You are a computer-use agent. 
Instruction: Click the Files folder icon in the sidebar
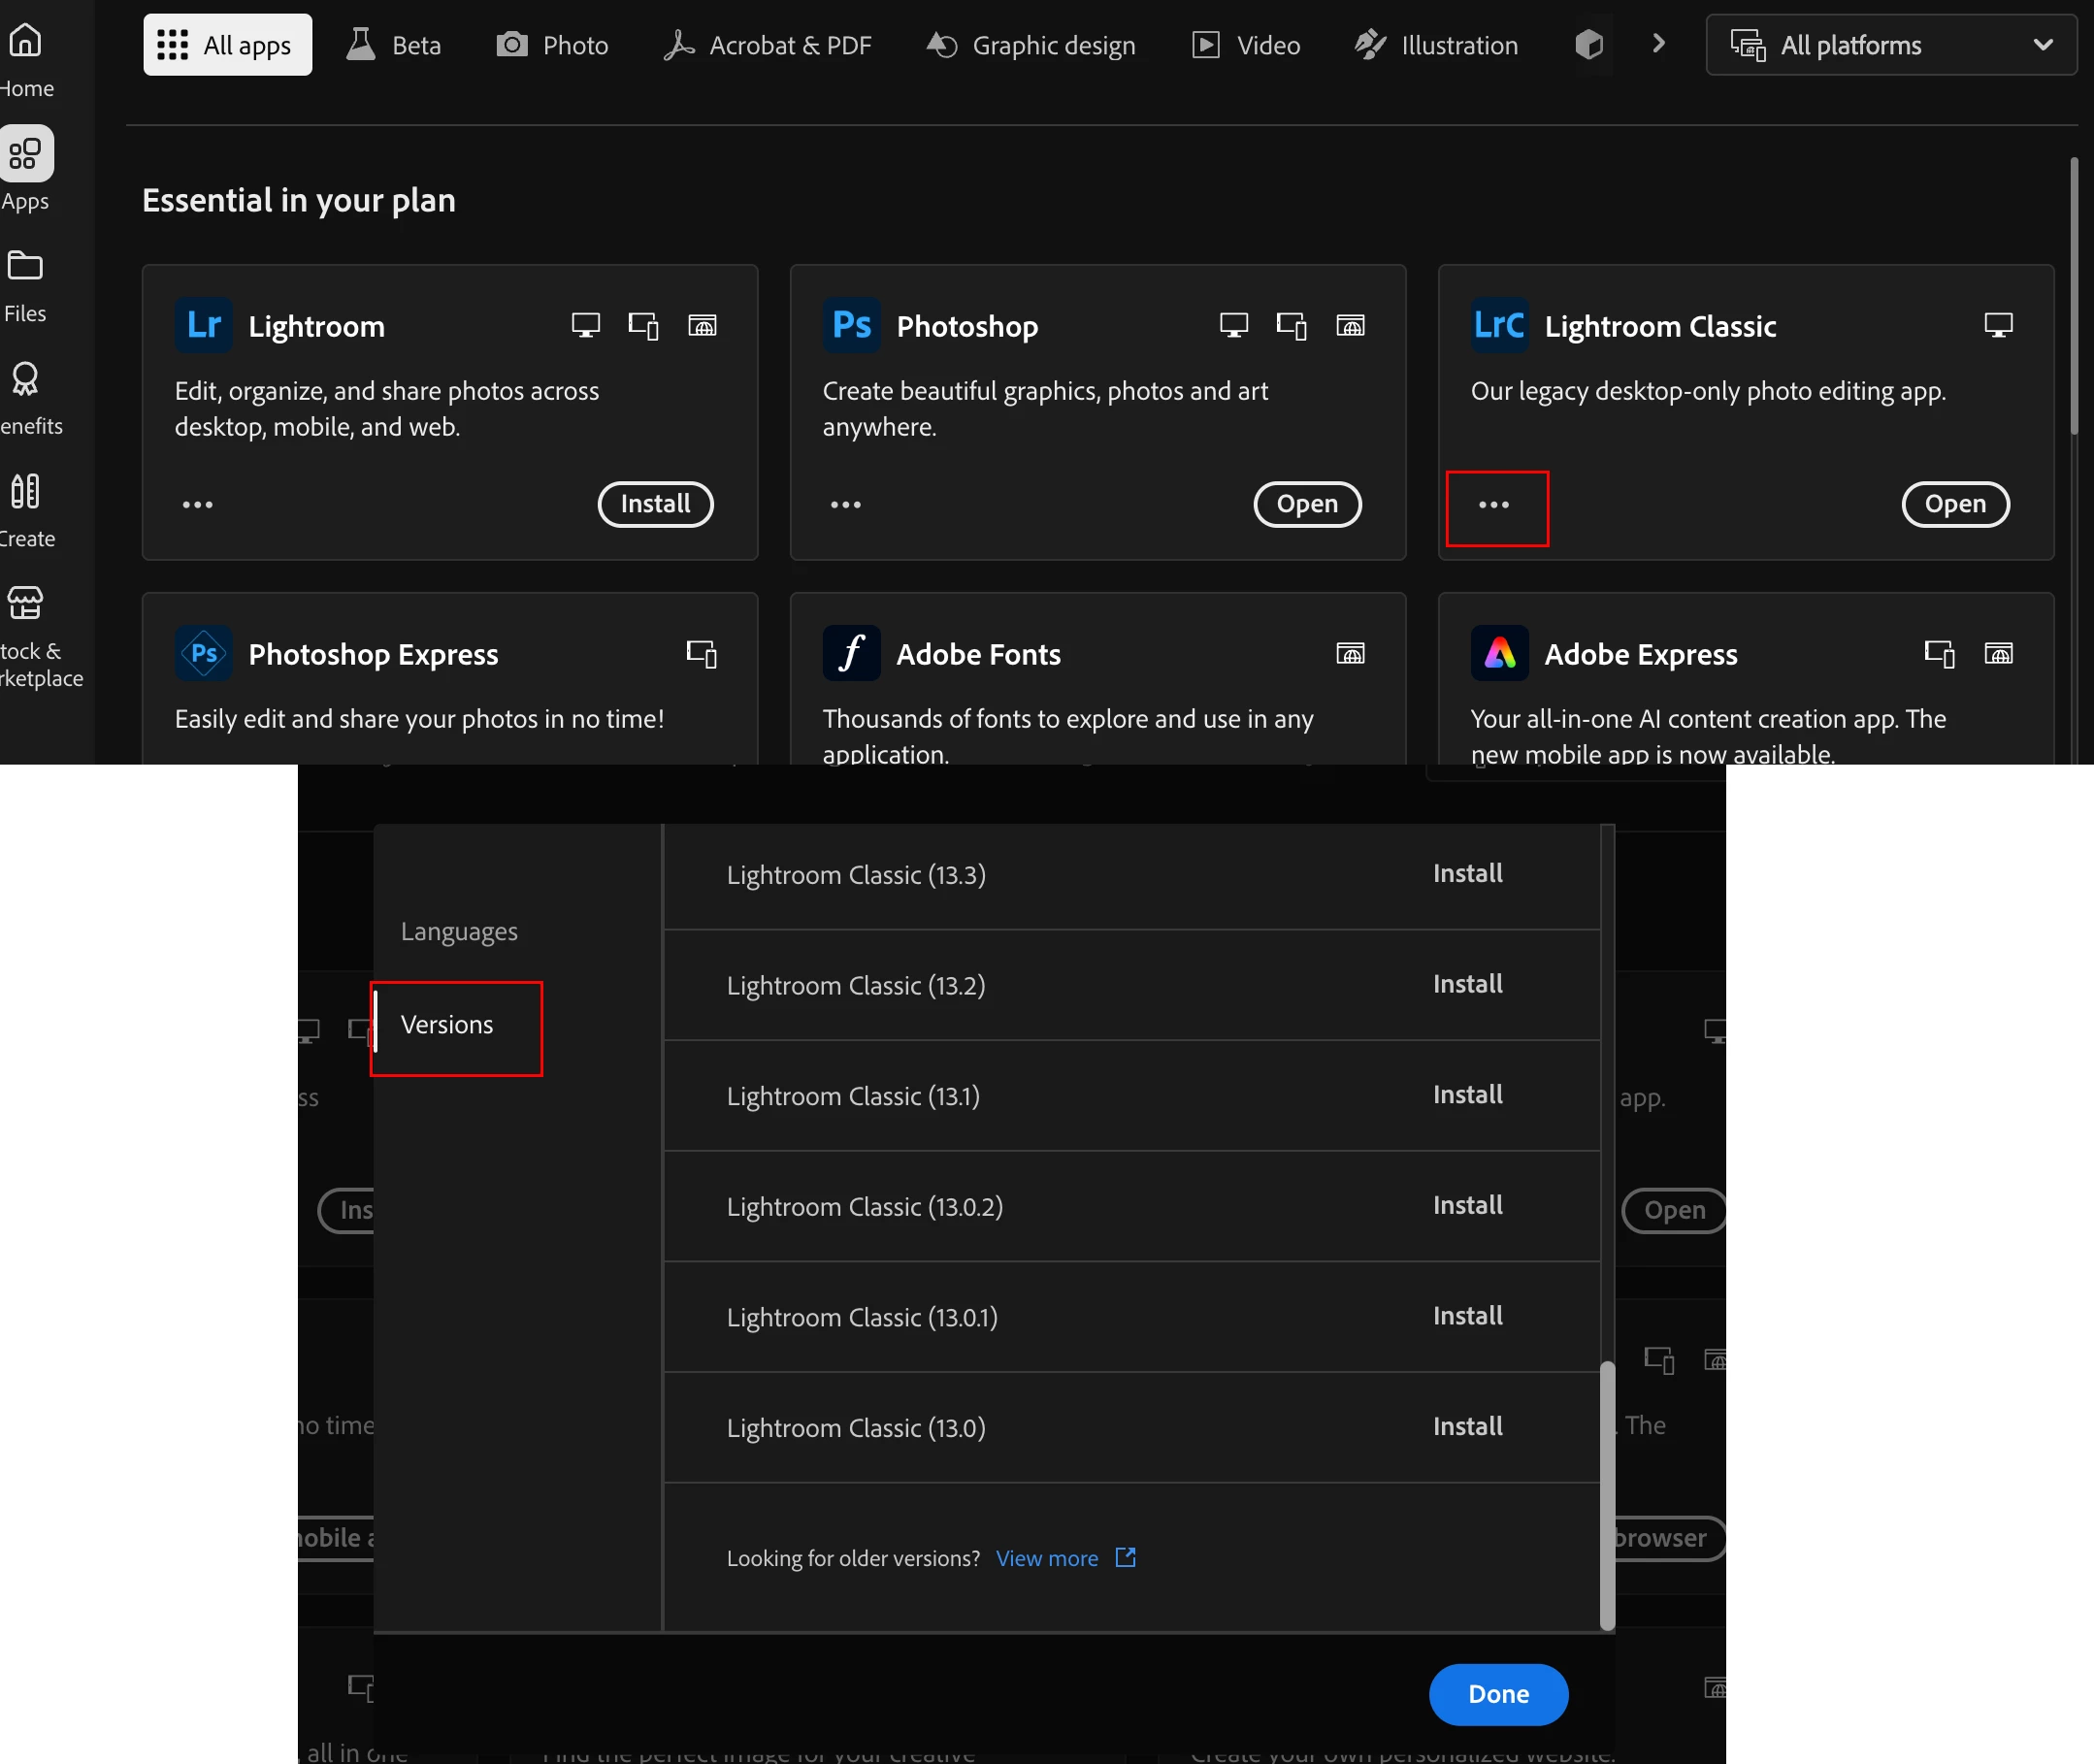pyautogui.click(x=25, y=267)
